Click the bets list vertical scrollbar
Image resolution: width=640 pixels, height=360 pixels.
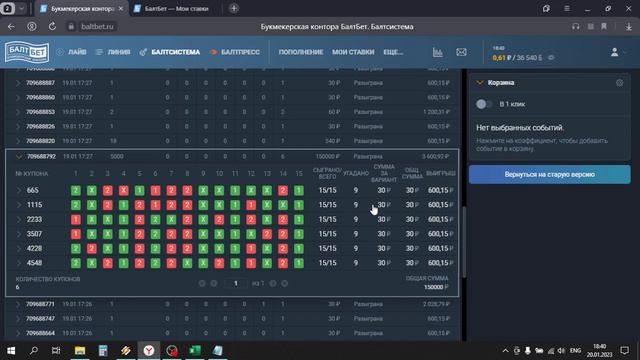click(464, 242)
